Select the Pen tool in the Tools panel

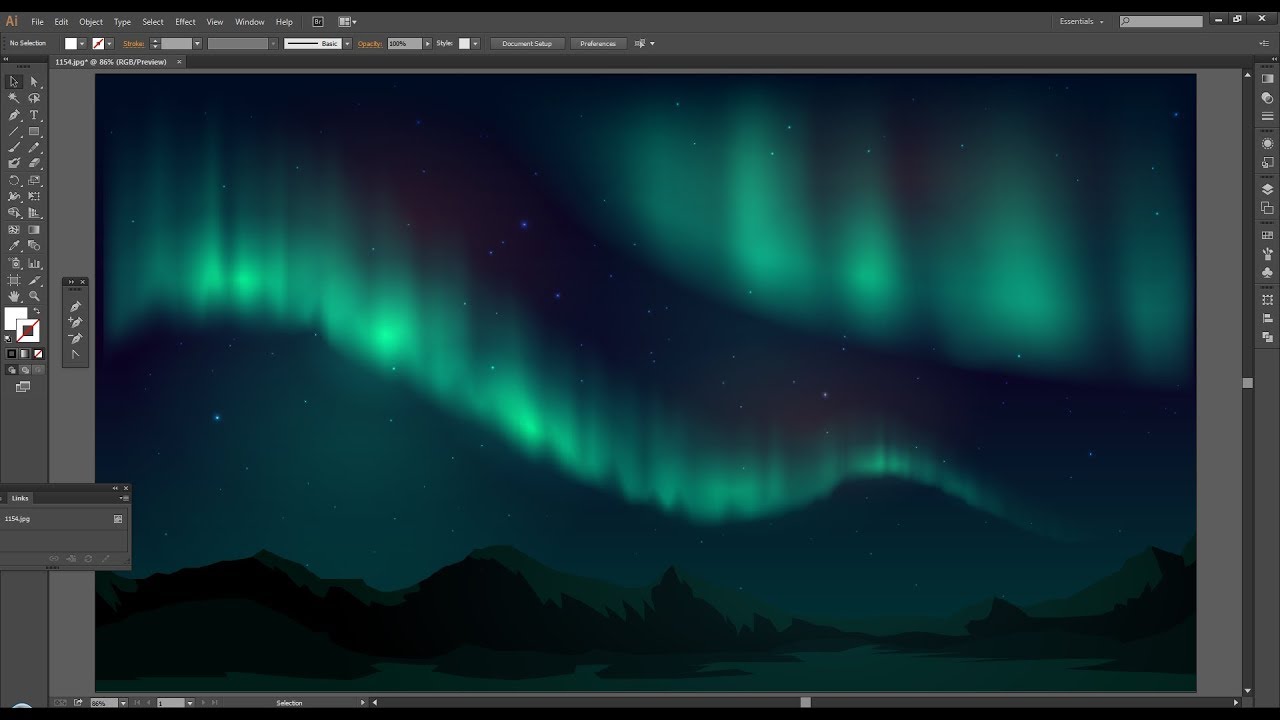14,115
